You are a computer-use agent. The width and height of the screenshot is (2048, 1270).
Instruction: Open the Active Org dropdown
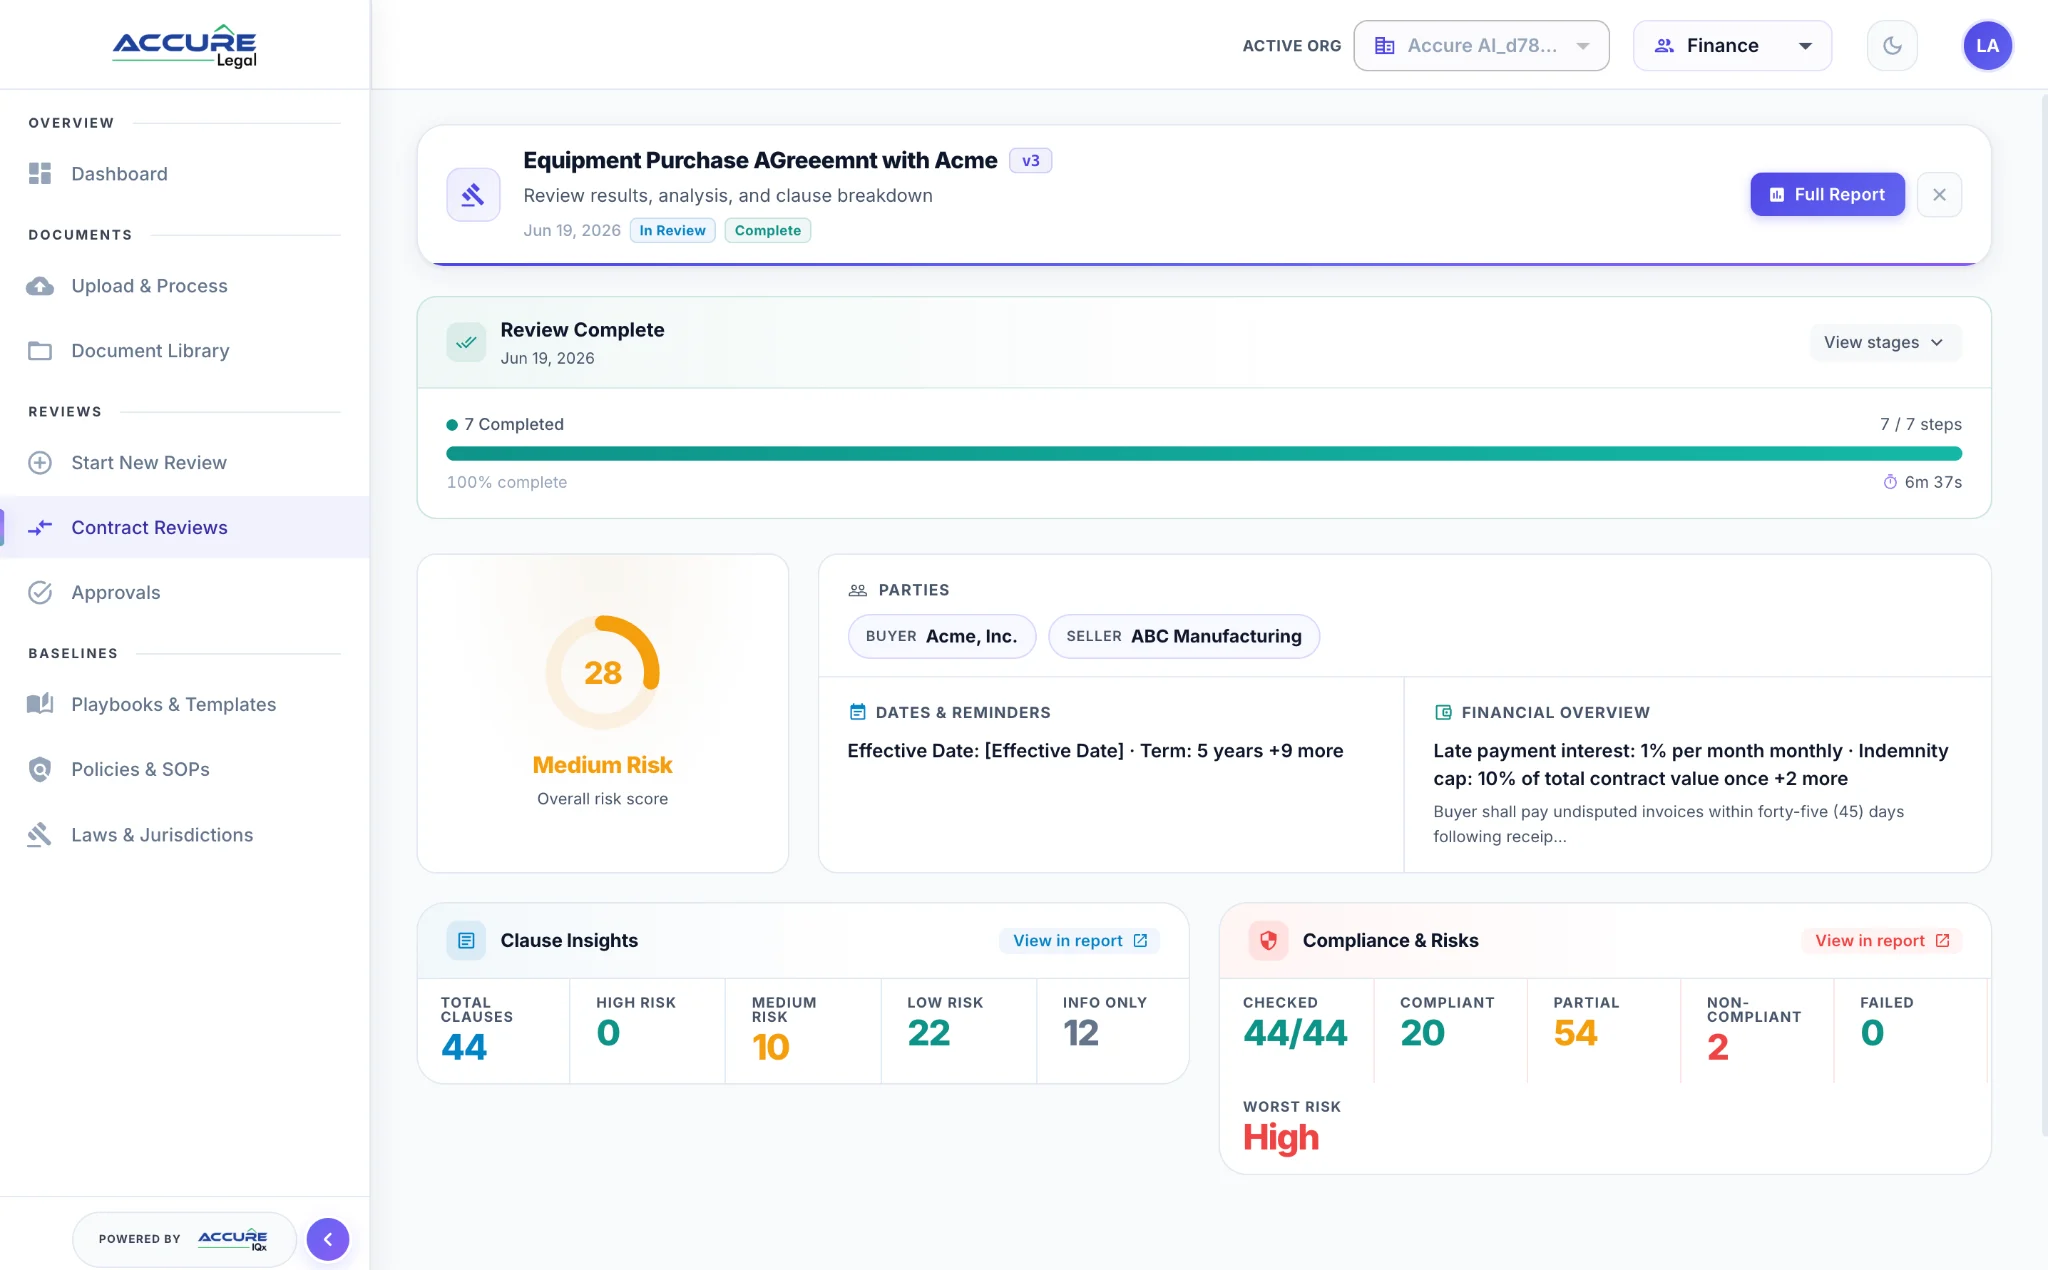click(x=1481, y=46)
